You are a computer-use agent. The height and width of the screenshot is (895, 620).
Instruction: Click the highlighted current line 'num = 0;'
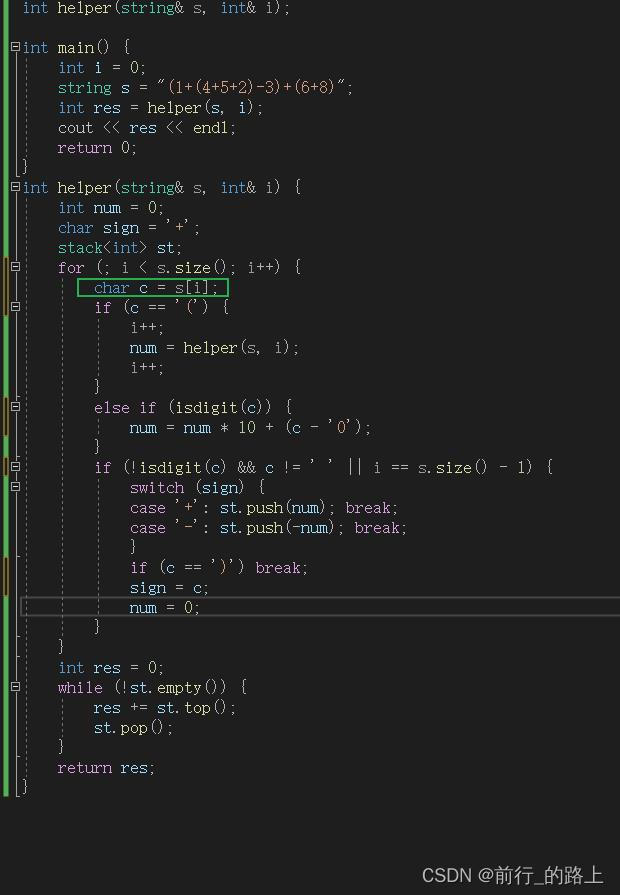[164, 607]
